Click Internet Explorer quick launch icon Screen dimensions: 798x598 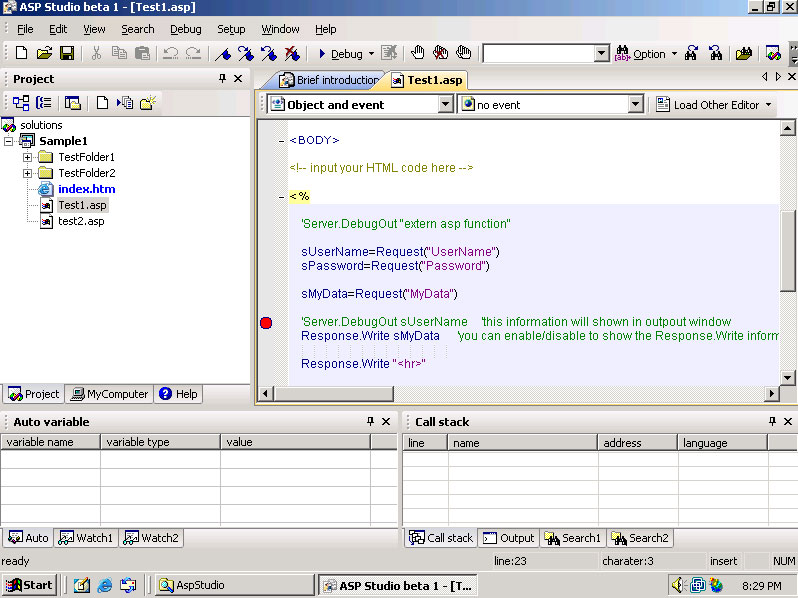[105, 585]
